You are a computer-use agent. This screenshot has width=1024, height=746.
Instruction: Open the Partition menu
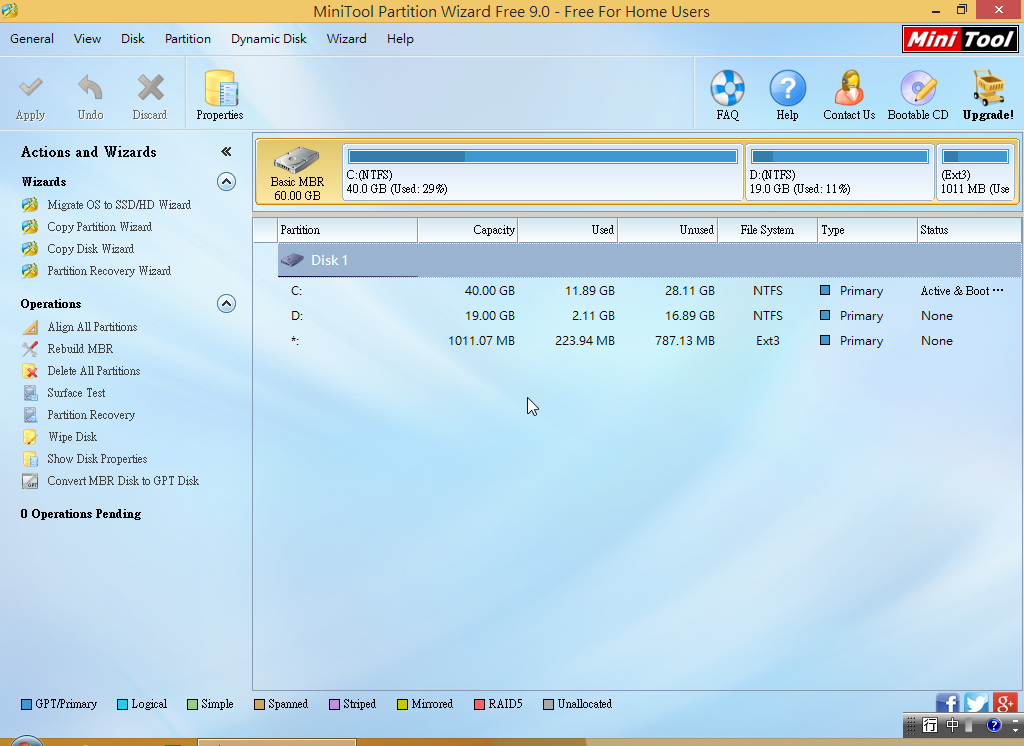188,39
